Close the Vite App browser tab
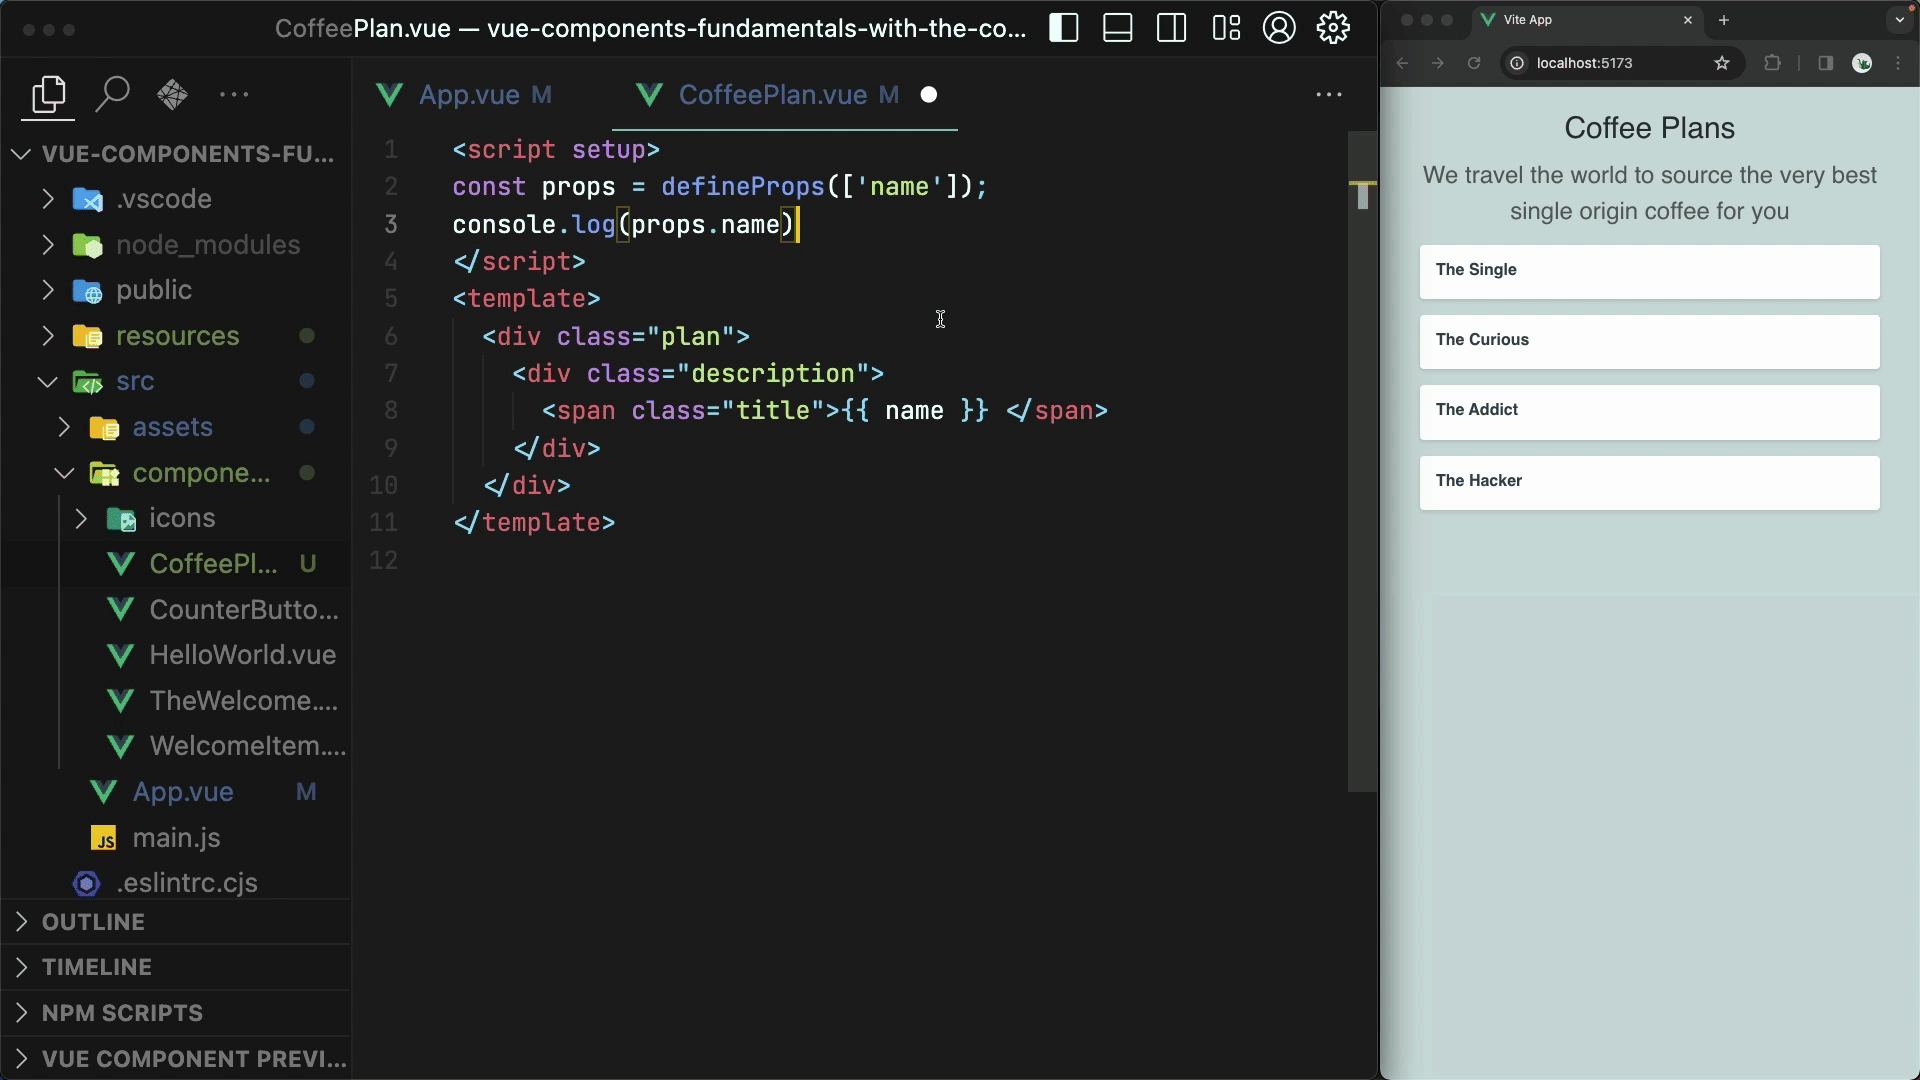 1688,20
